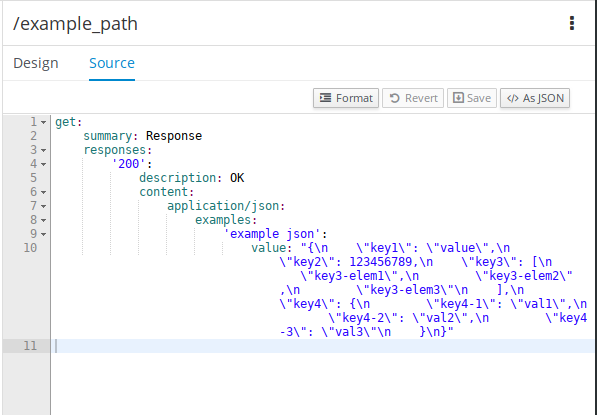
Task: Click the Save button
Action: 472,98
